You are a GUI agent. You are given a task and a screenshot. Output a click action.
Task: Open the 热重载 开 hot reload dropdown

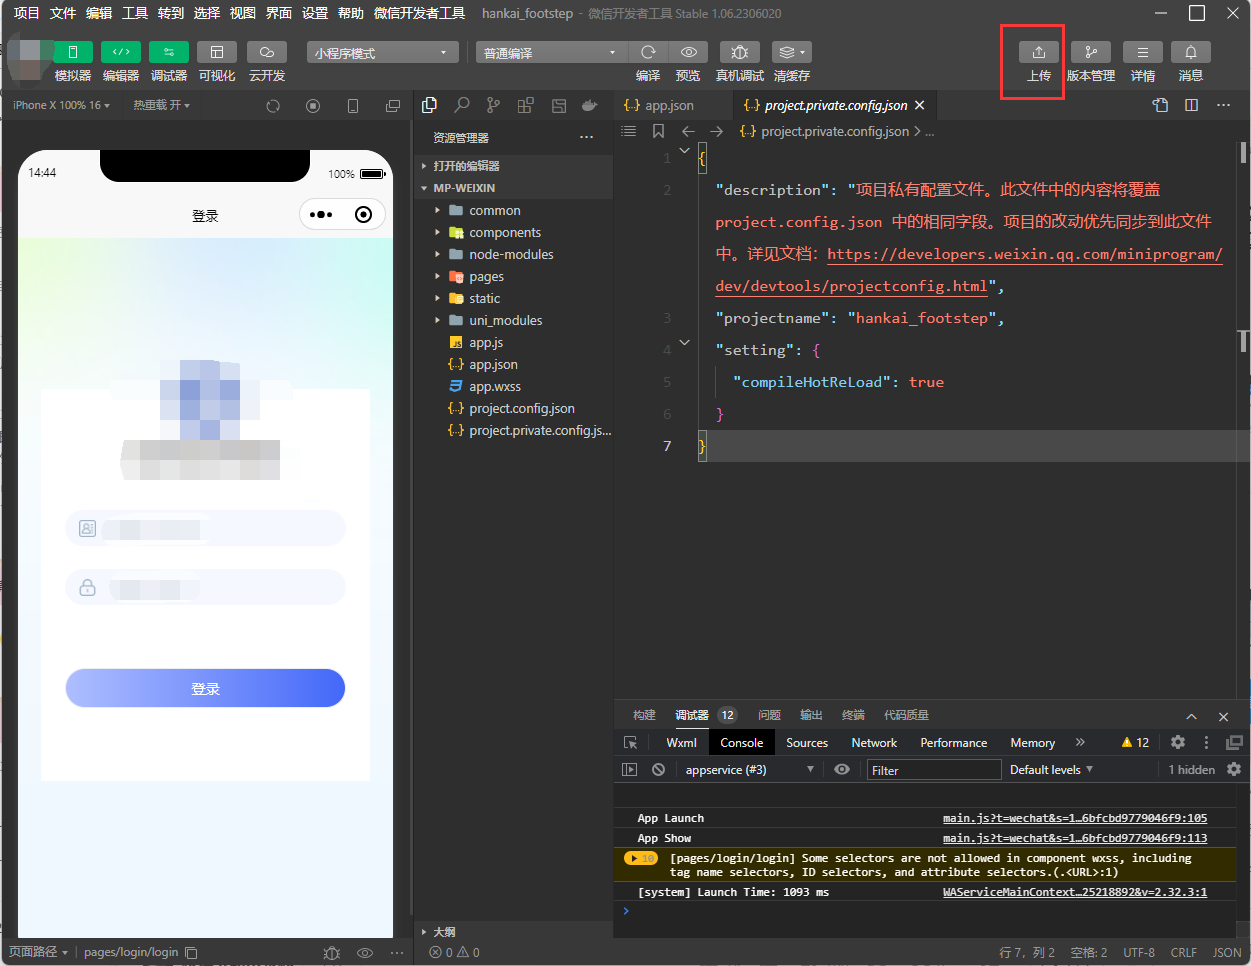pyautogui.click(x=162, y=105)
